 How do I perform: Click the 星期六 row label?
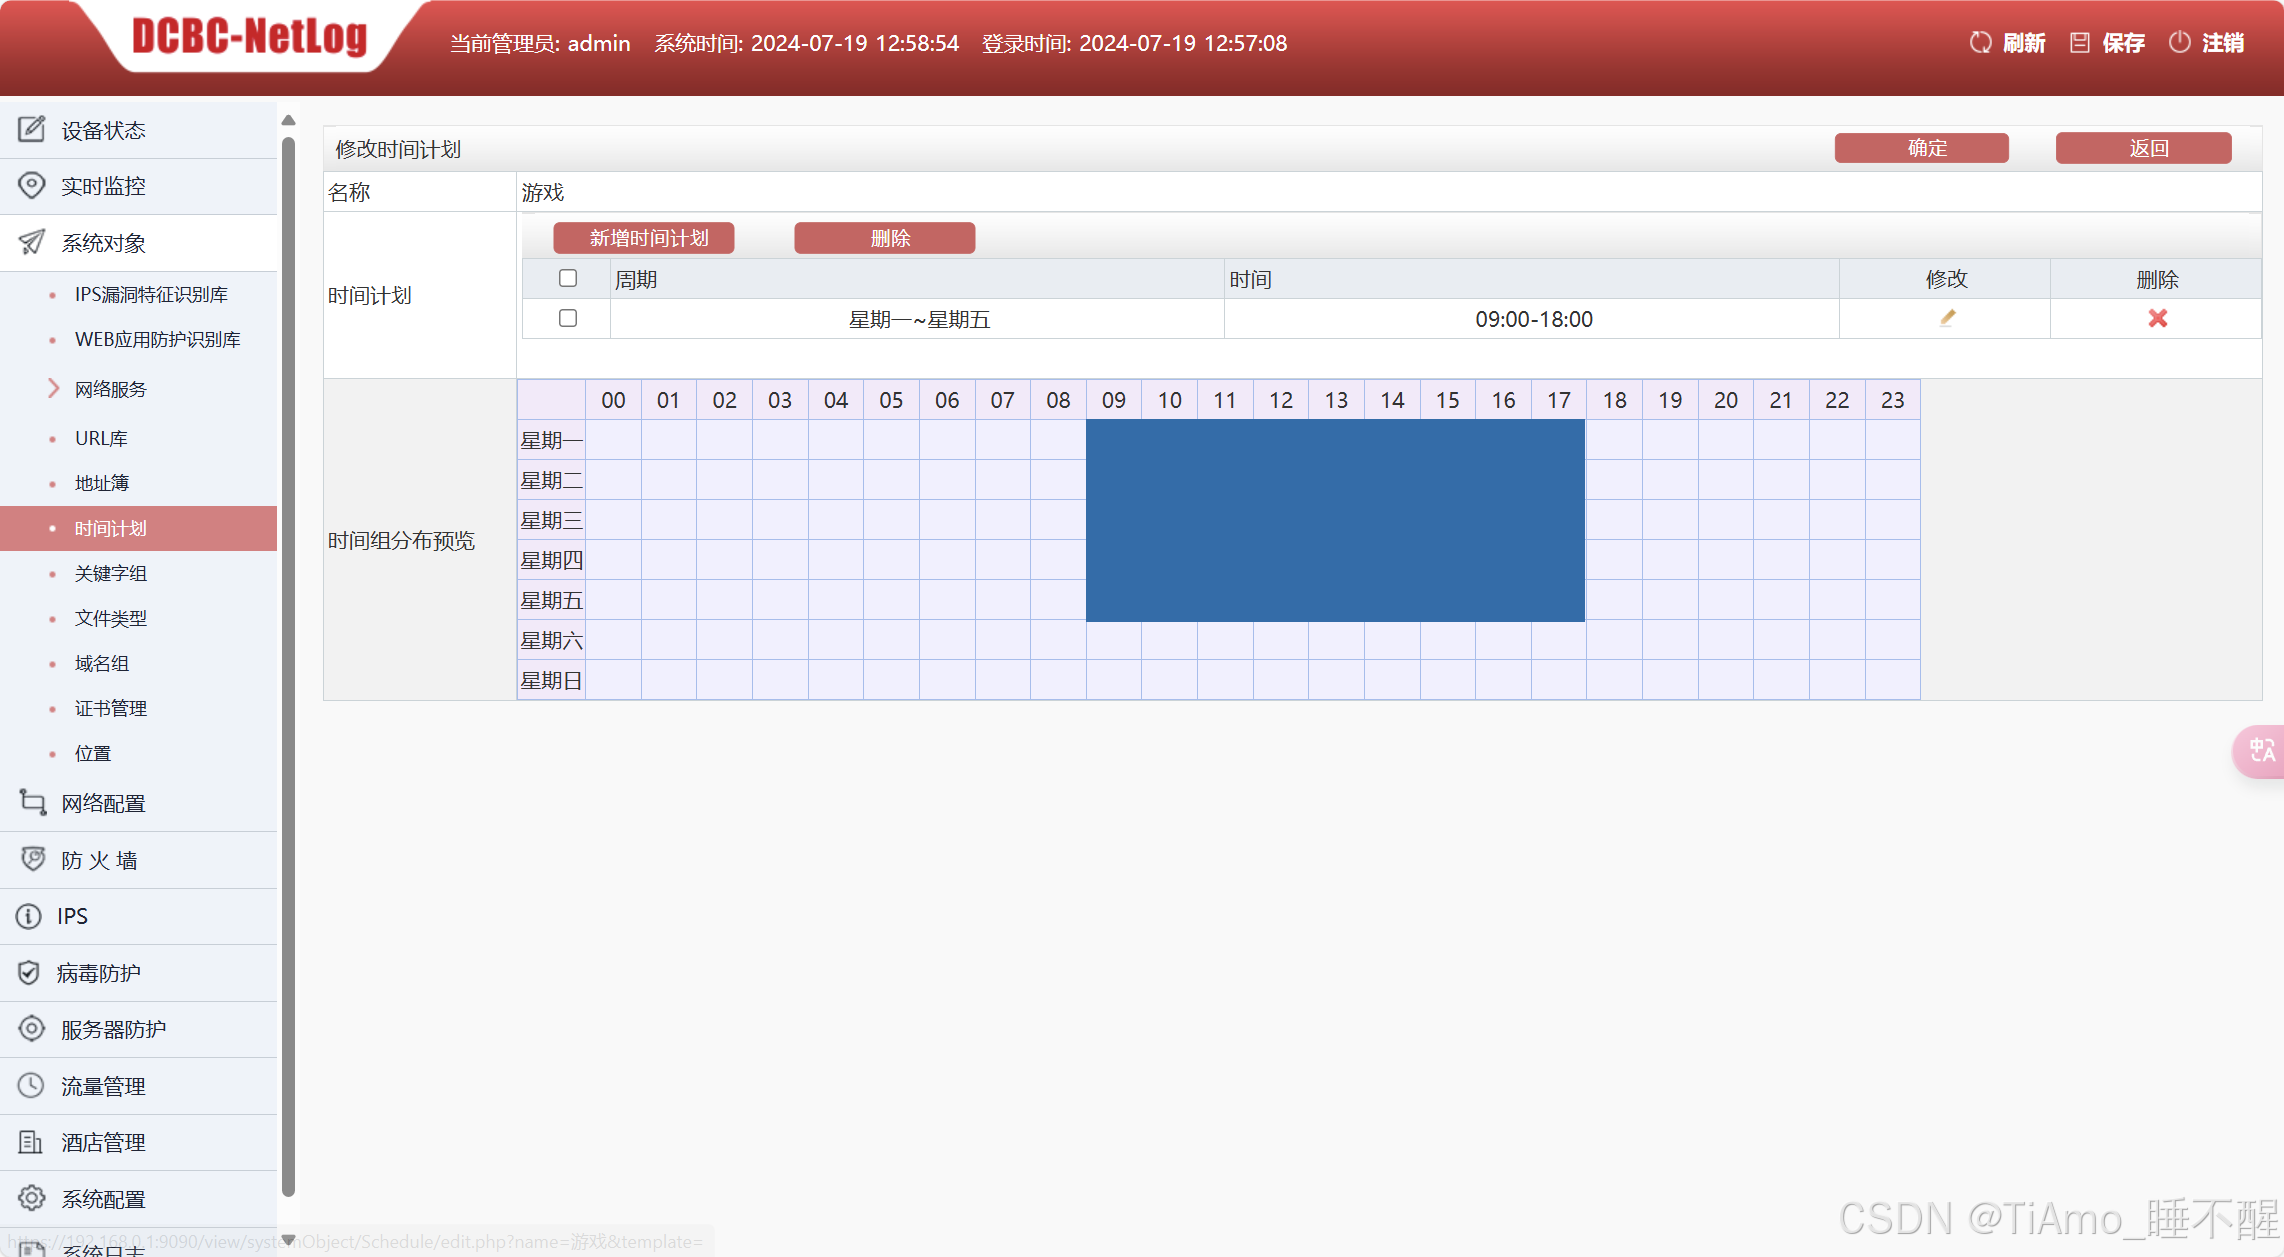point(551,640)
